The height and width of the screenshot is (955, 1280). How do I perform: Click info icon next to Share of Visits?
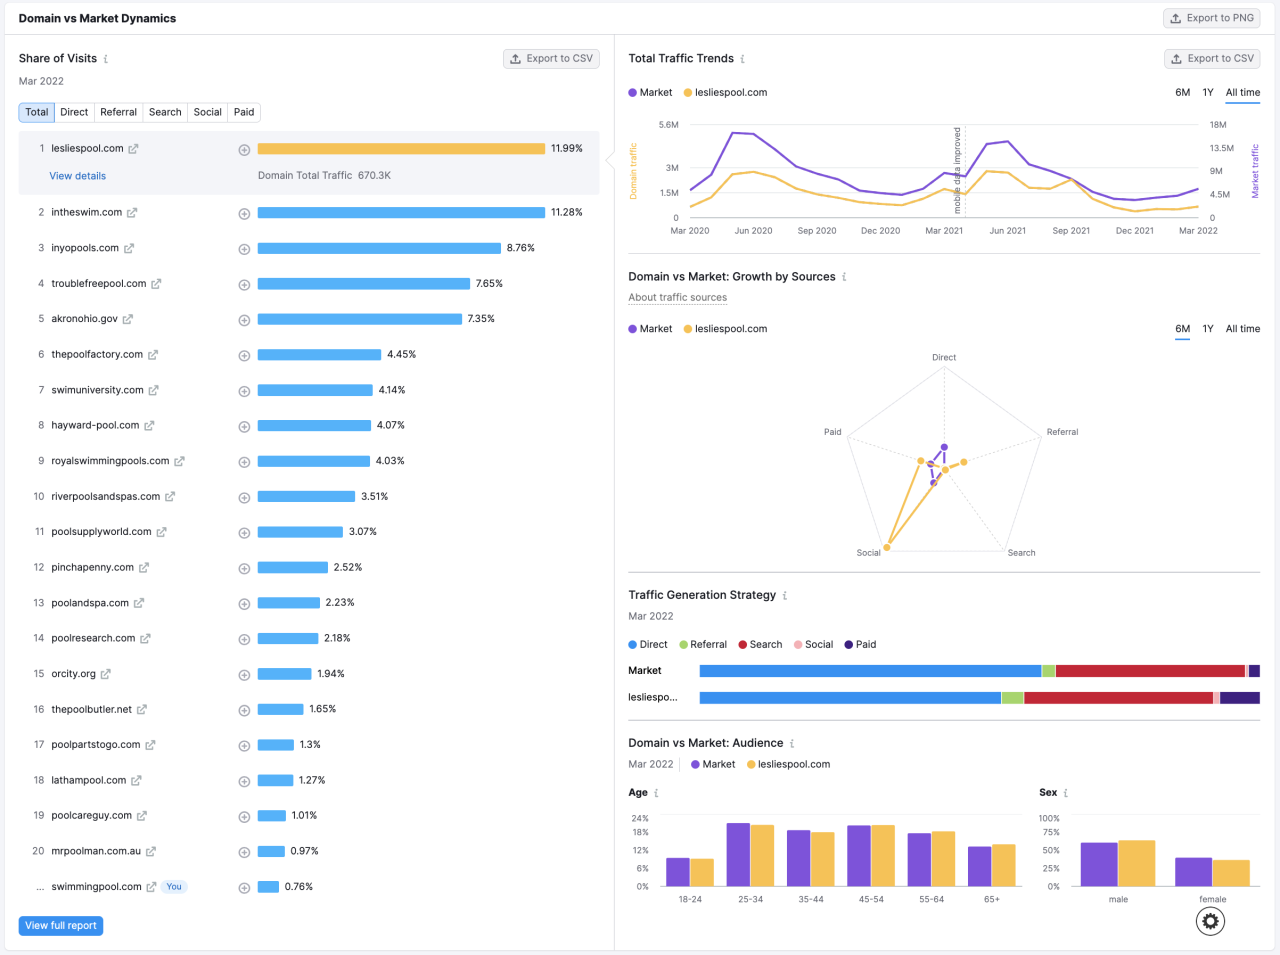tap(106, 59)
